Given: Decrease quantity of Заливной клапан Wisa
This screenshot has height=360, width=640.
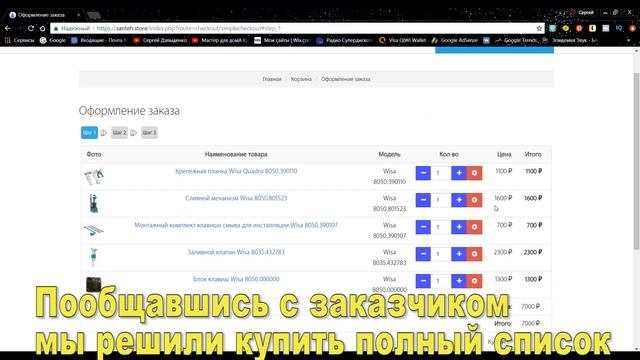Looking at the screenshot, I should point(423,254).
